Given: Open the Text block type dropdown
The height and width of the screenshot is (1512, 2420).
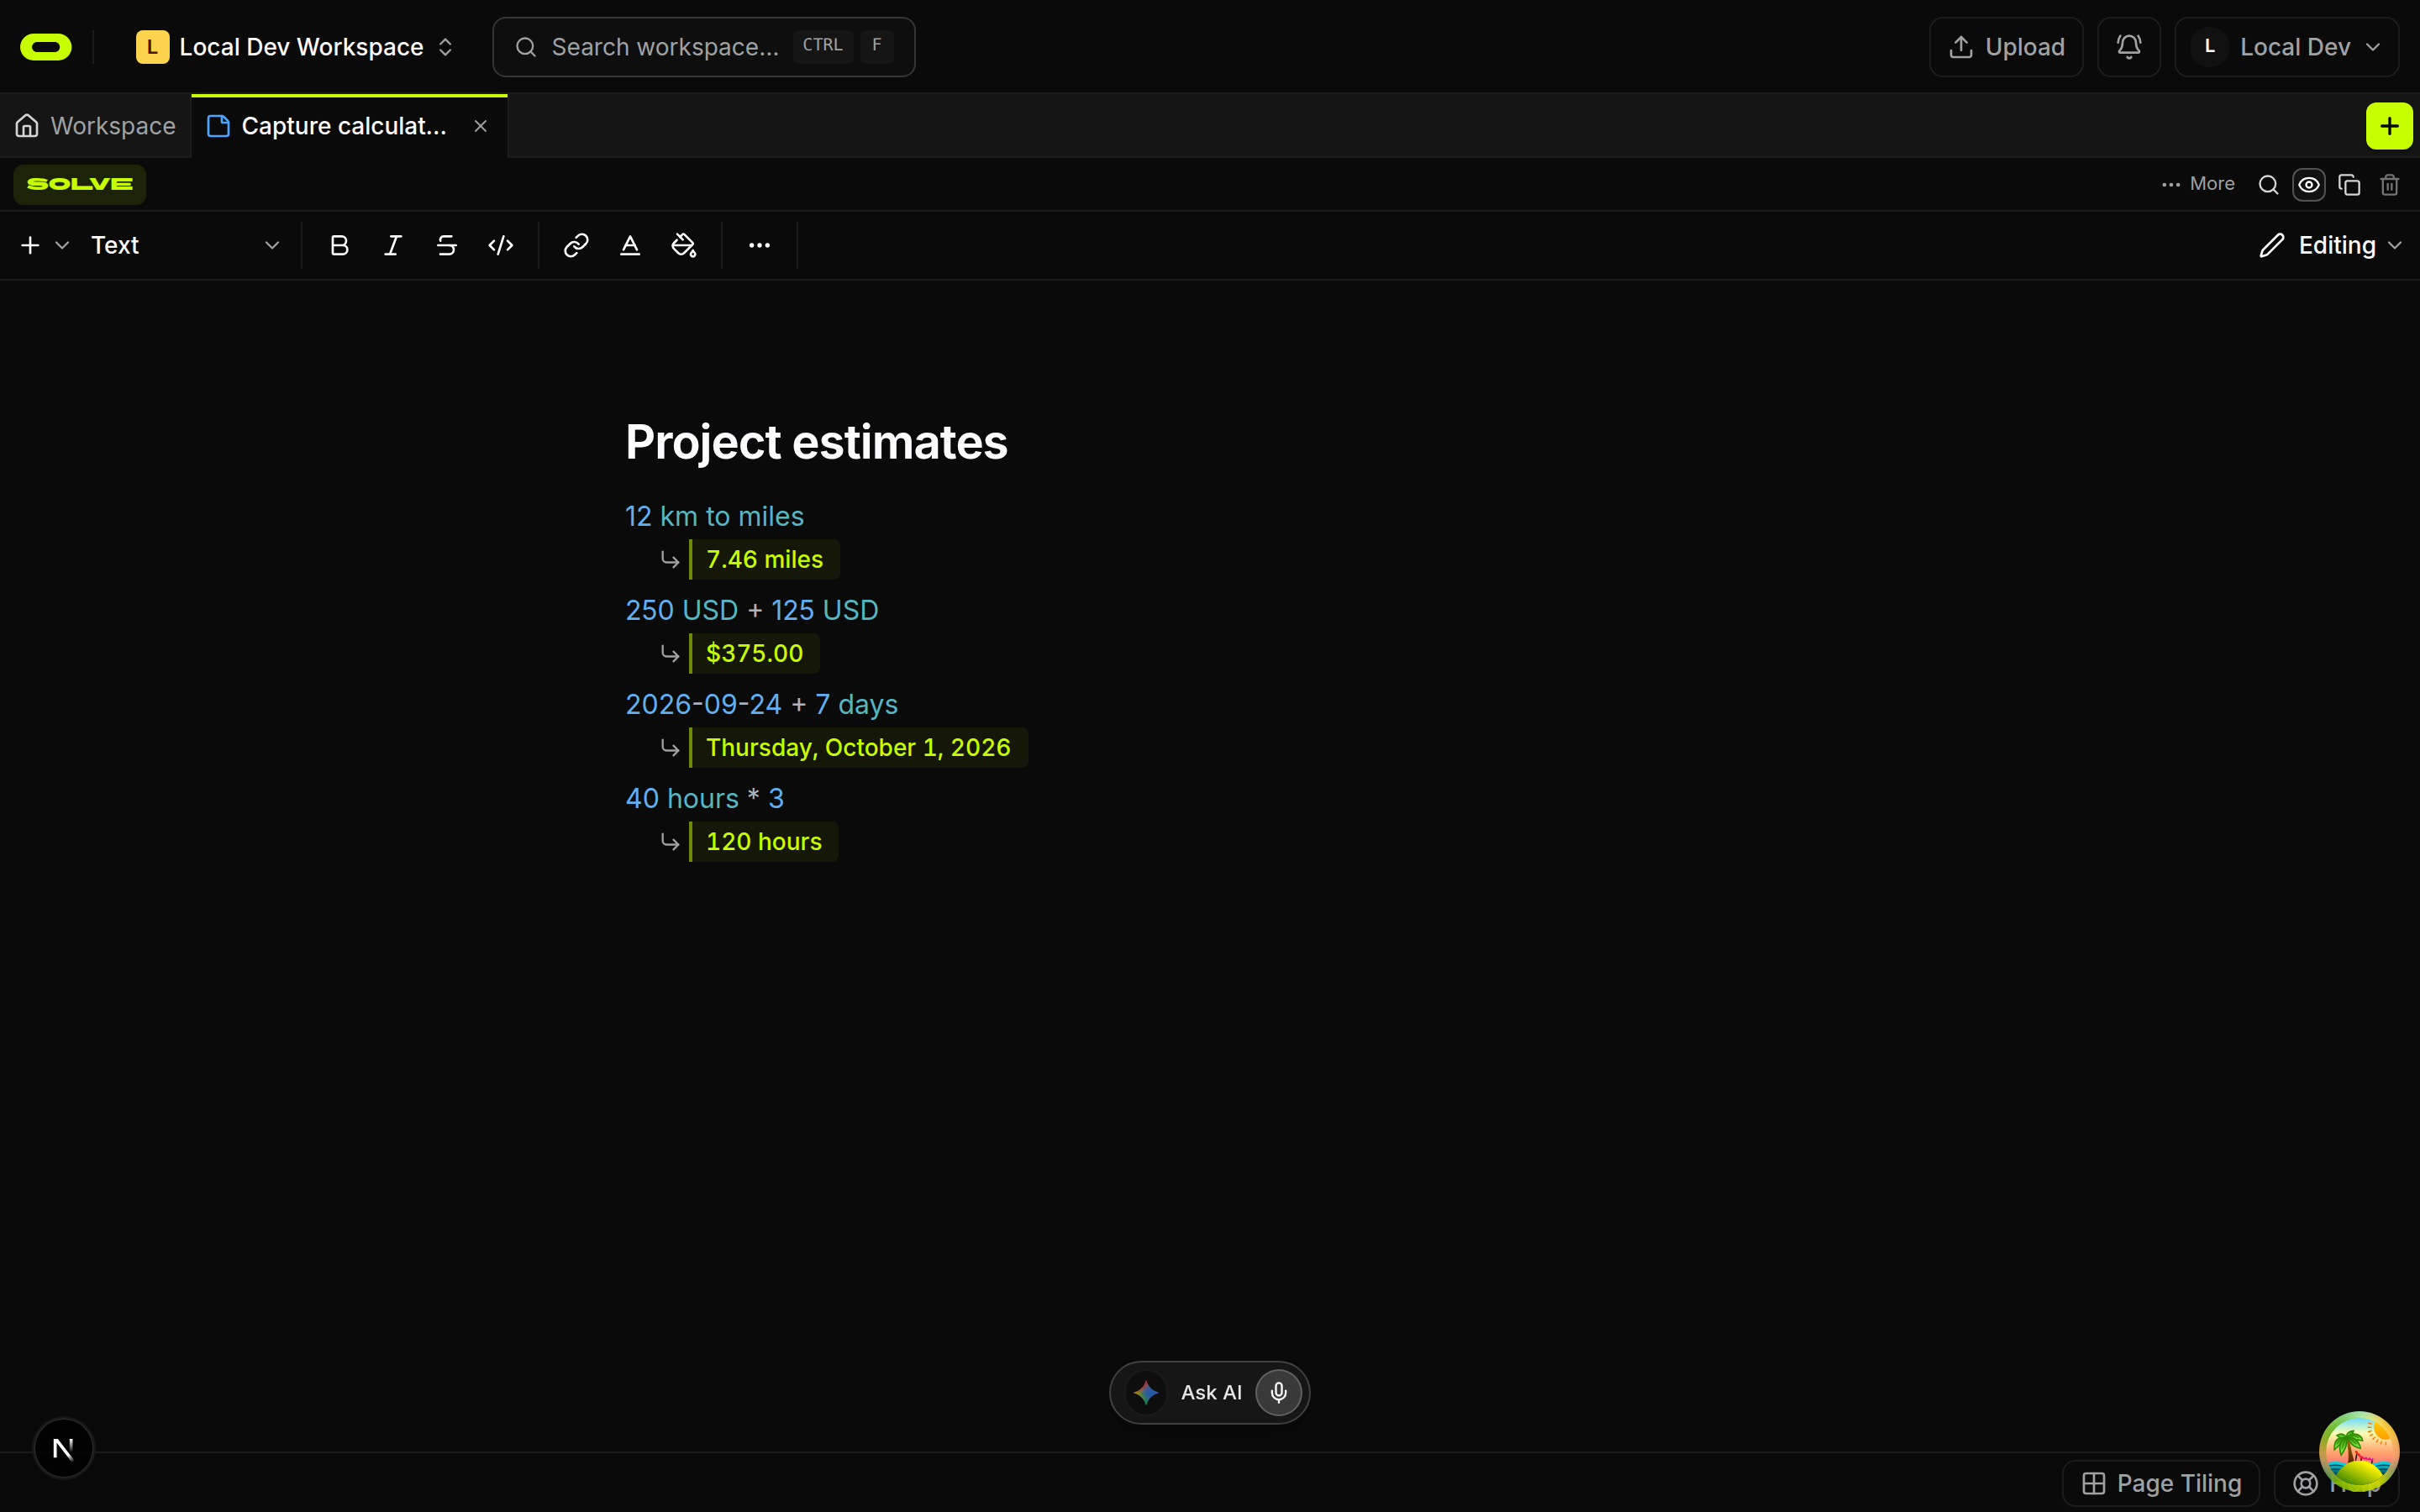Looking at the screenshot, I should coord(185,245).
